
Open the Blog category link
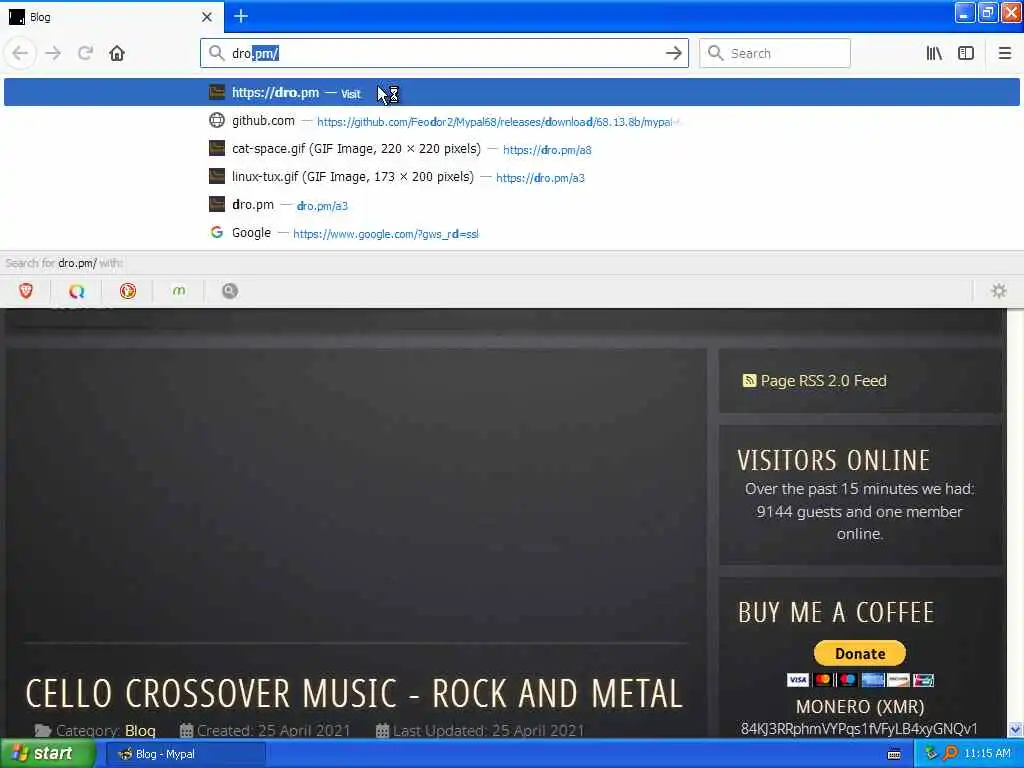(x=140, y=731)
